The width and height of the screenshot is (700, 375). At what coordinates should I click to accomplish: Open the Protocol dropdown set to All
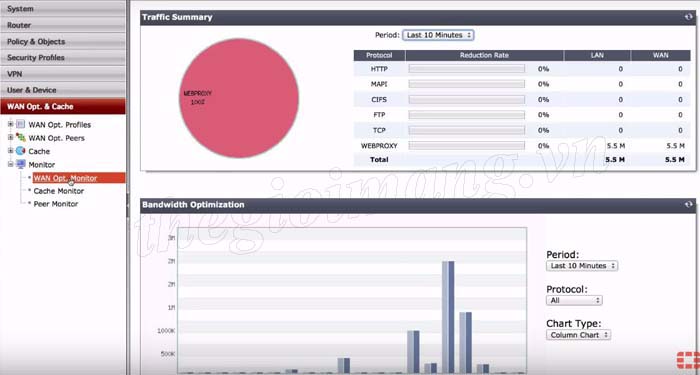[574, 300]
